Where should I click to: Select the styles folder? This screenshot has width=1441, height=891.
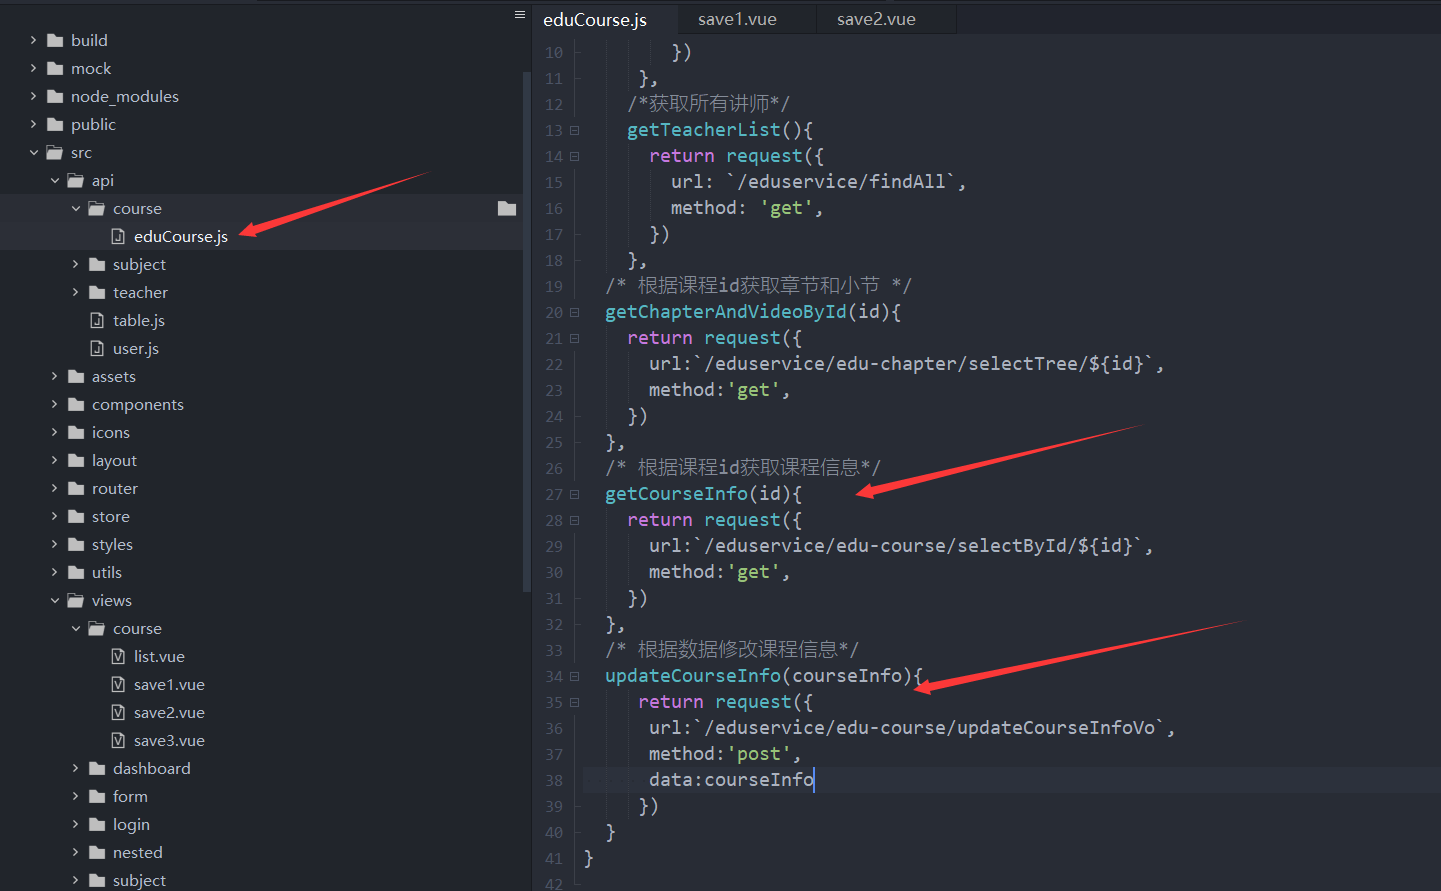coord(112,545)
